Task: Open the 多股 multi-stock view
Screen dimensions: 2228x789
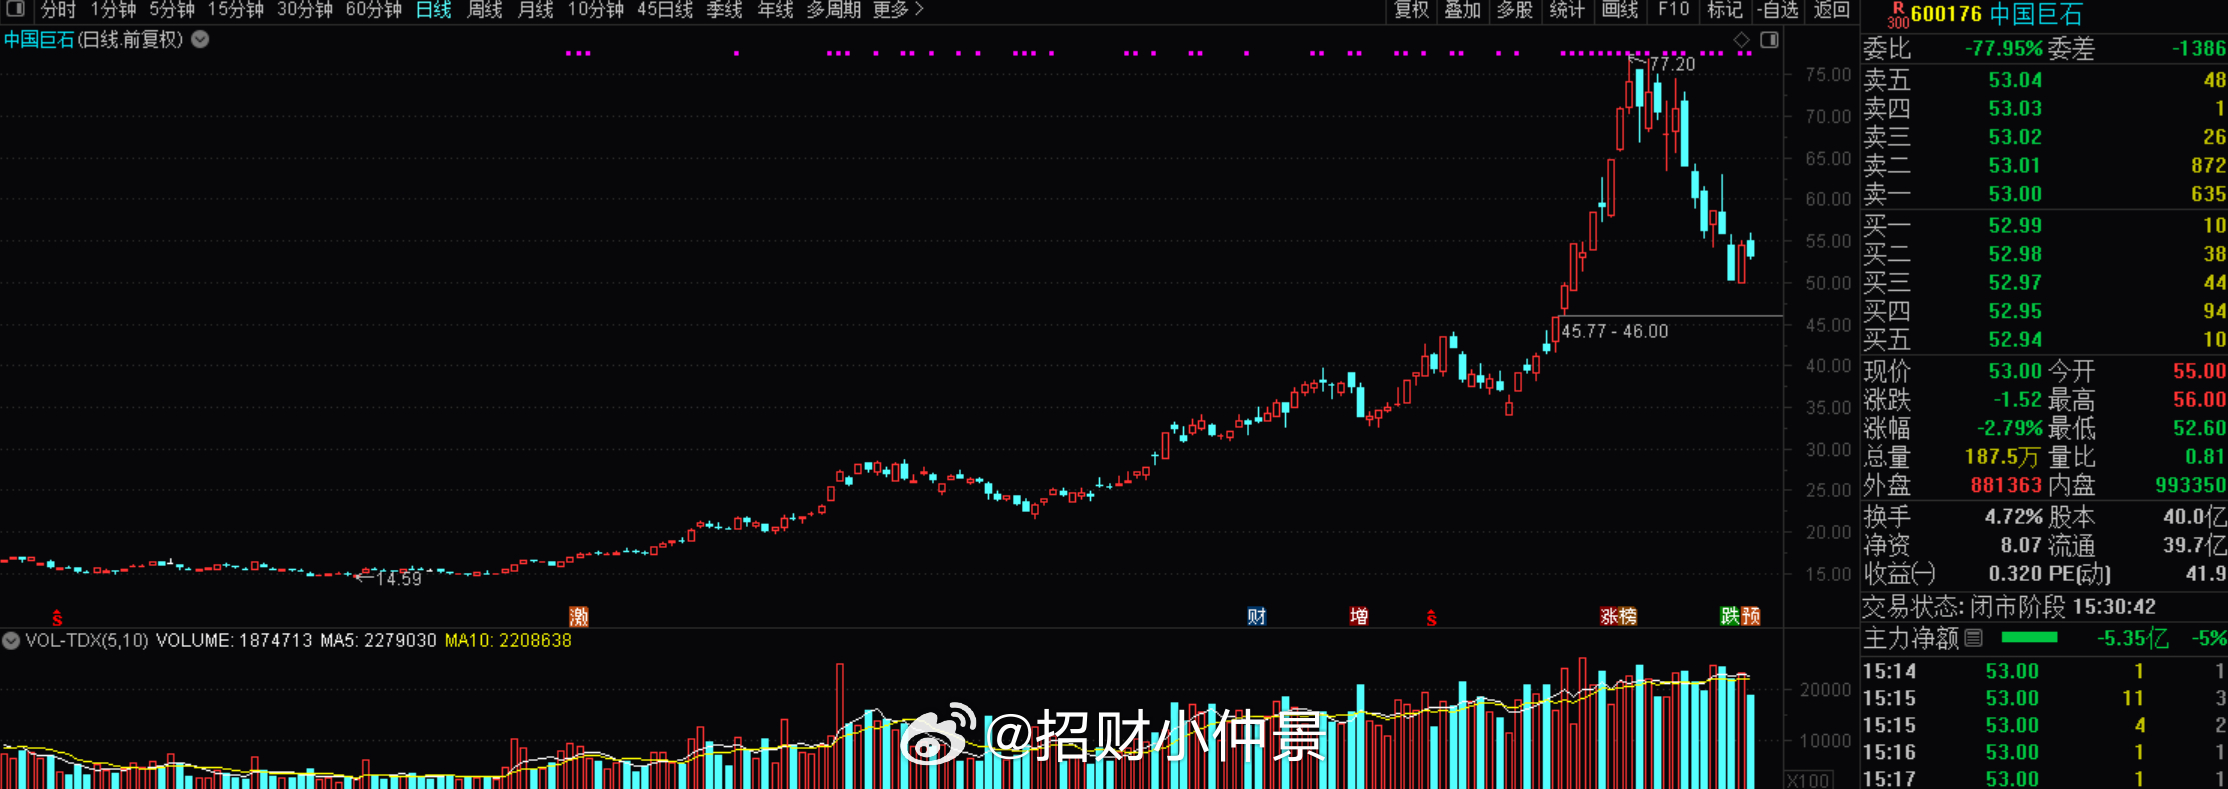Action: (1515, 10)
